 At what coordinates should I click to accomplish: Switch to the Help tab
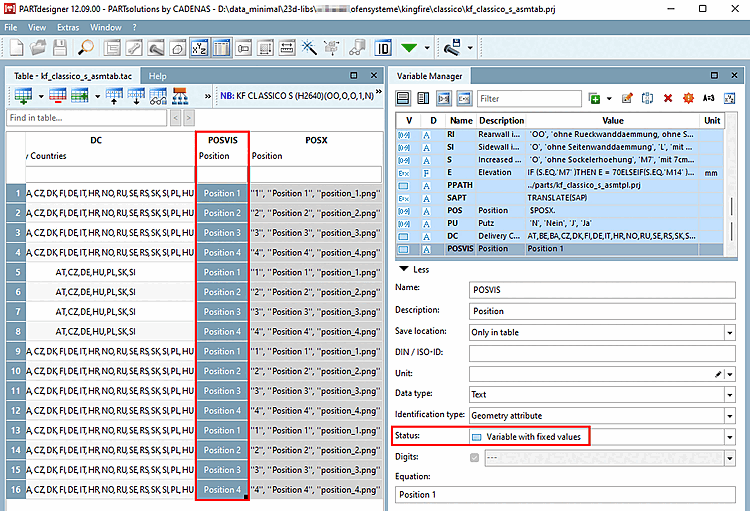(x=157, y=75)
